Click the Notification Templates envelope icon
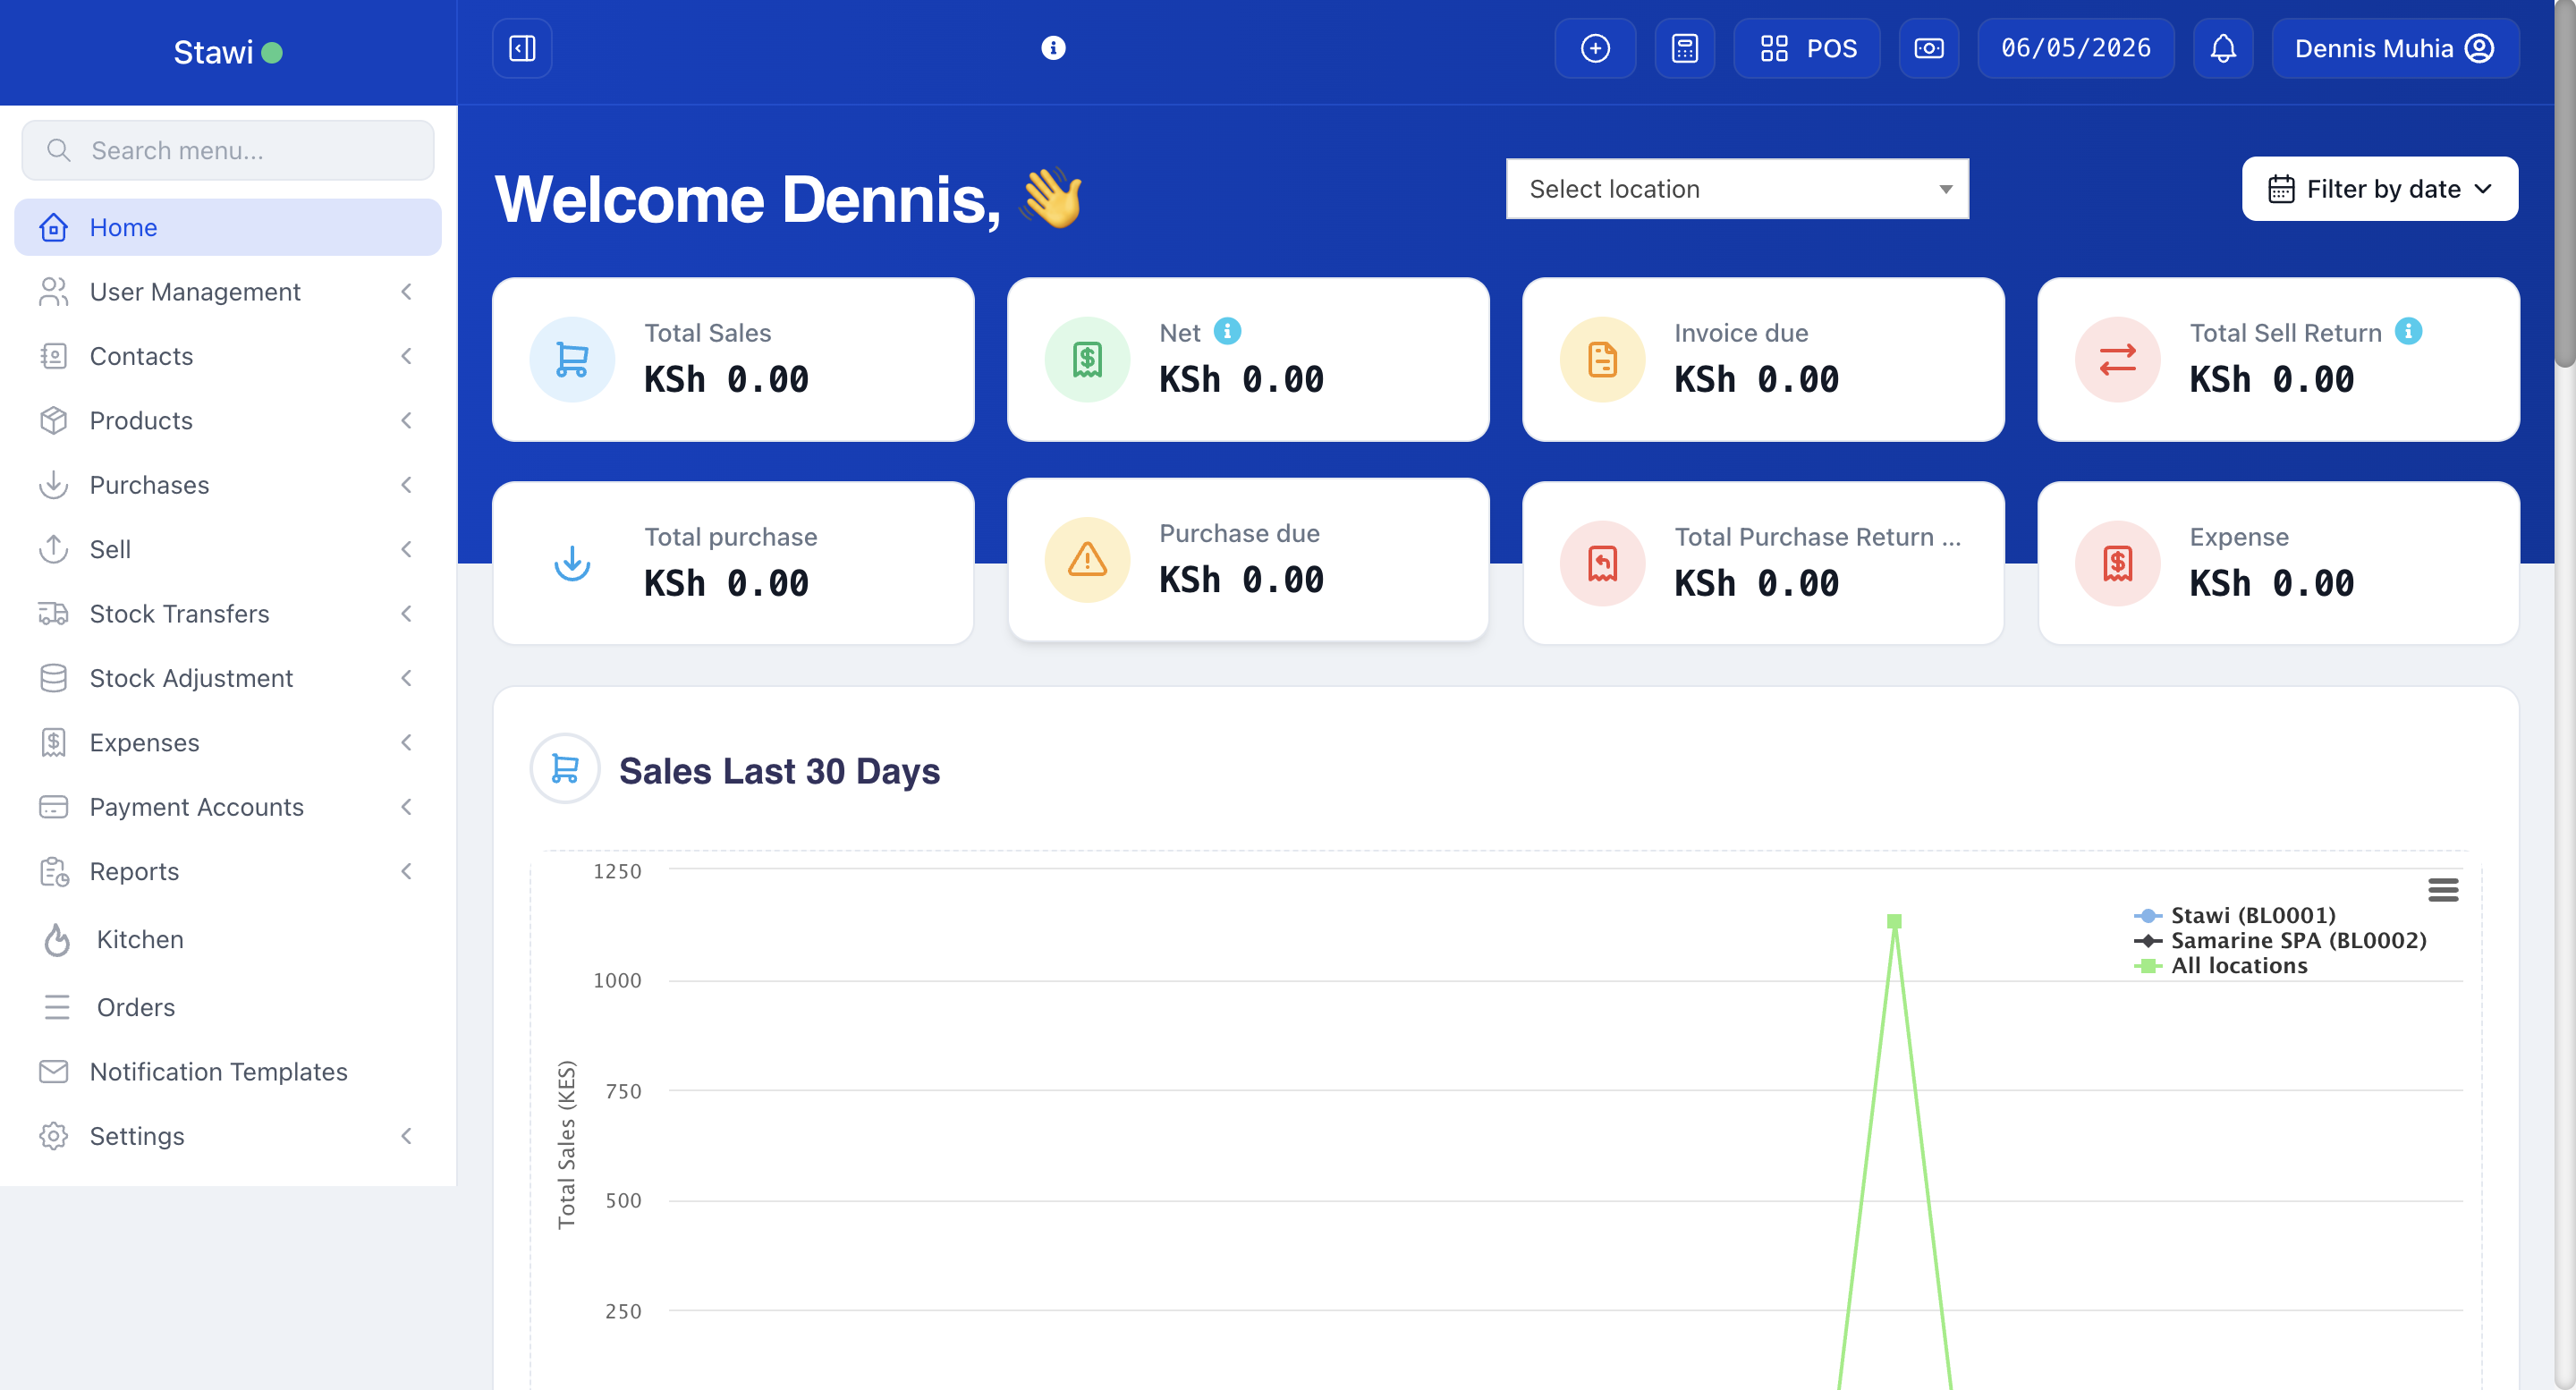 pos(53,1071)
